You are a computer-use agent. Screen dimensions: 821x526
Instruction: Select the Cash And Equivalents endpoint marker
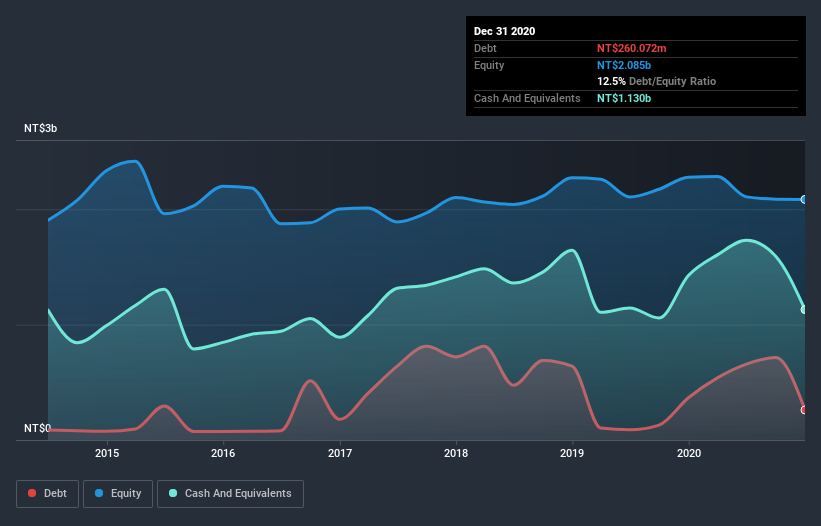coord(804,309)
